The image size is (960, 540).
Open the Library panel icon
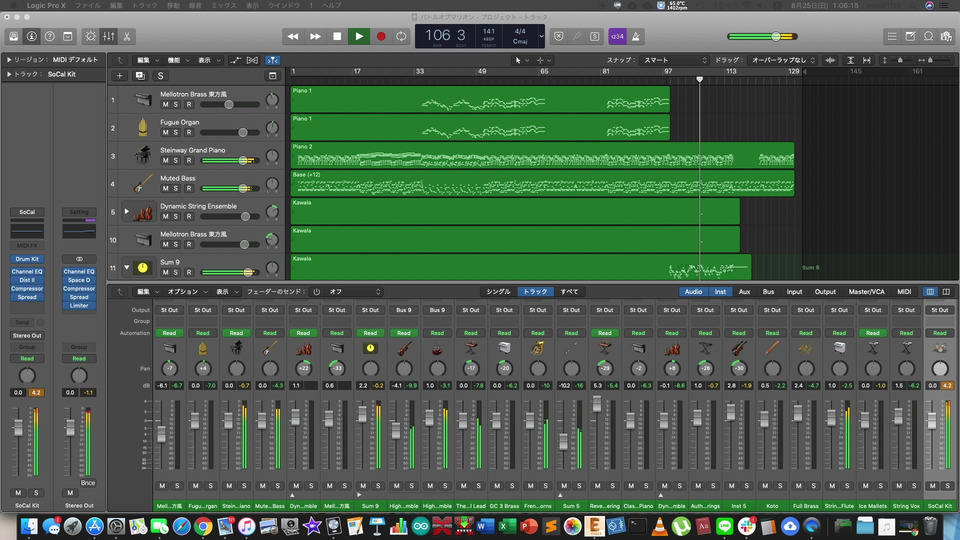[x=13, y=37]
